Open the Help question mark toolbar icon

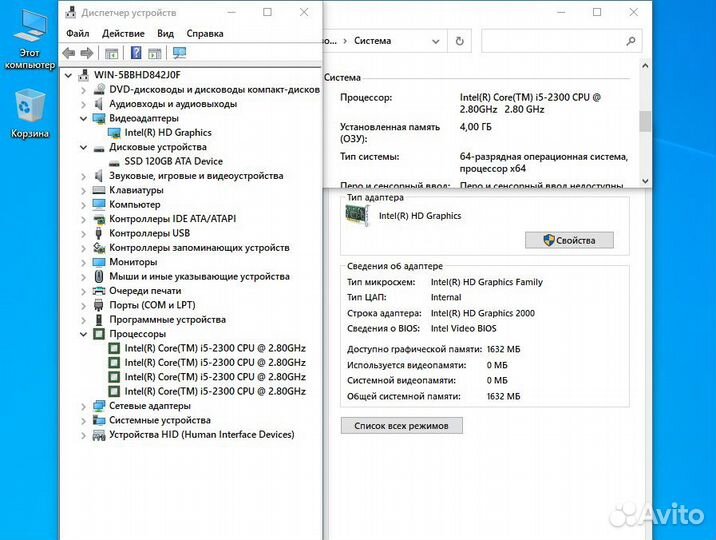136,53
